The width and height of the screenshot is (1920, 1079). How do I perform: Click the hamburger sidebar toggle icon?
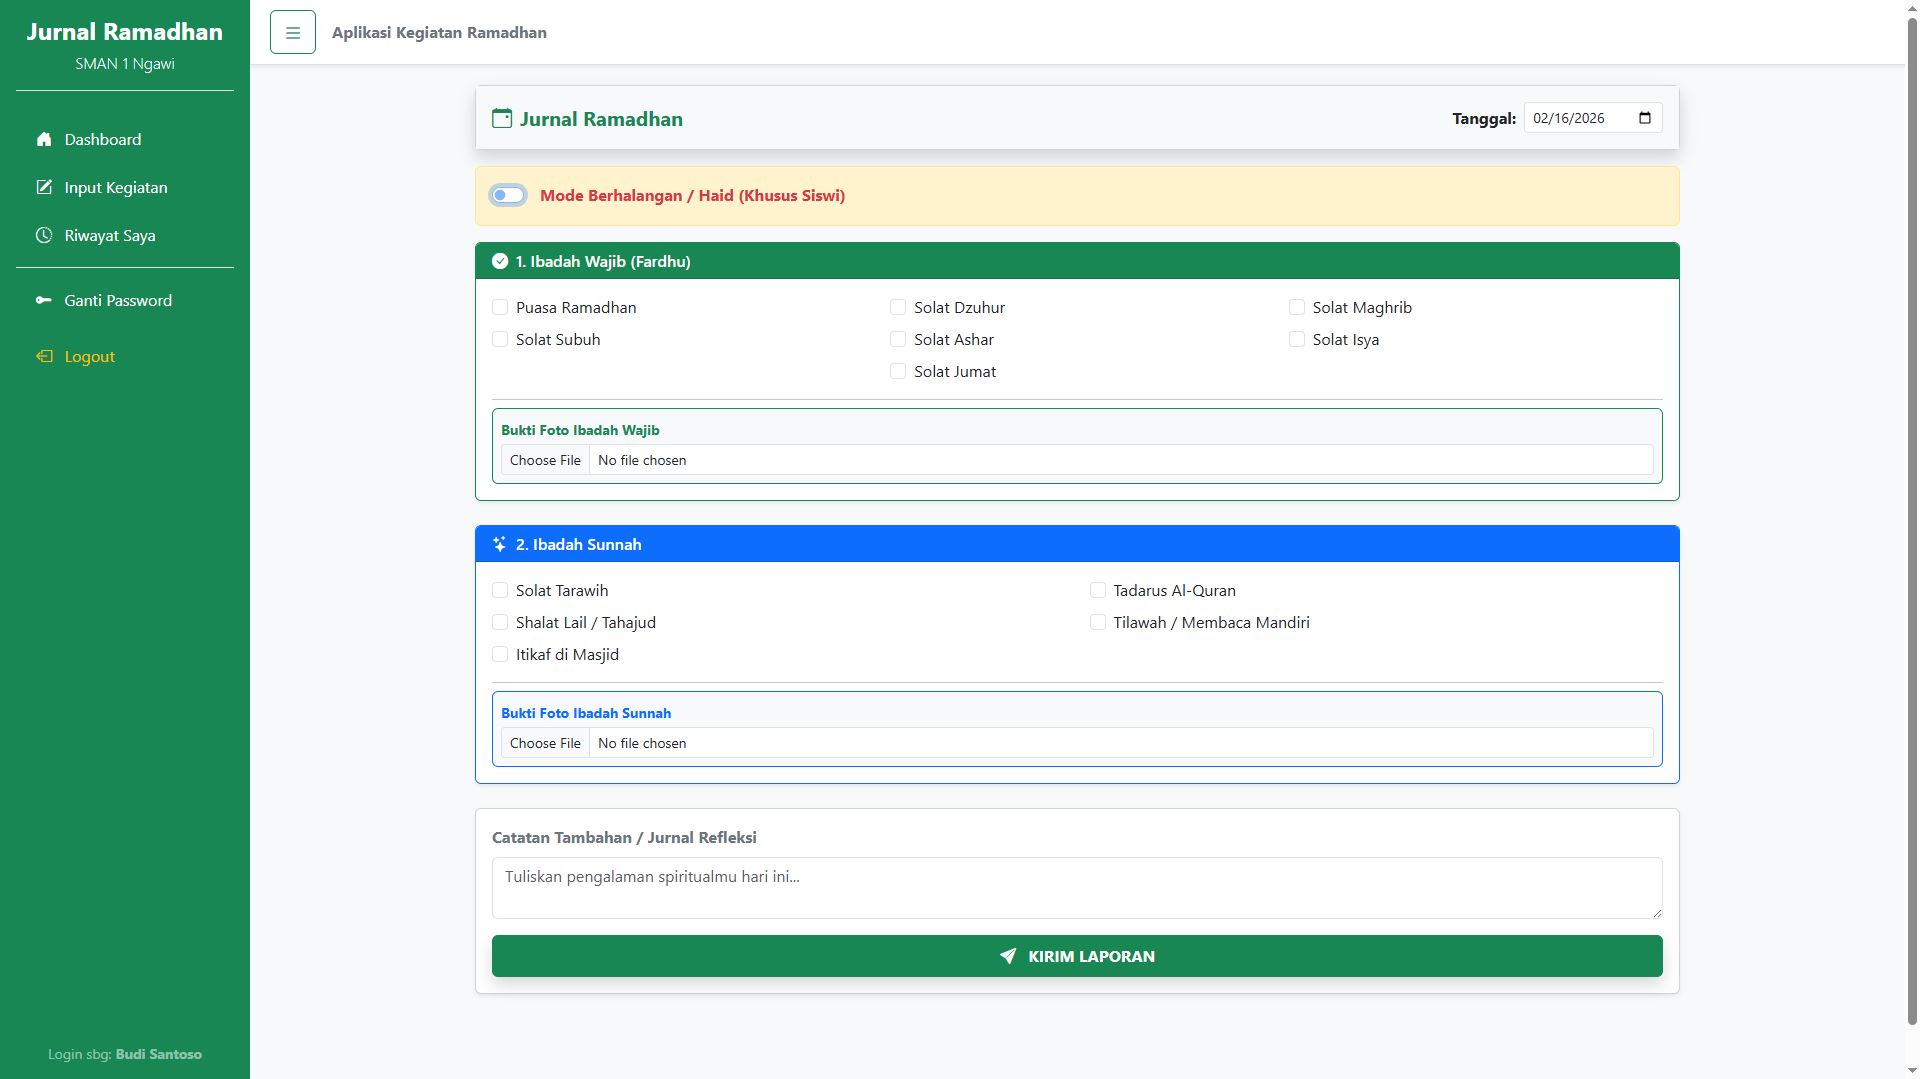pos(292,33)
